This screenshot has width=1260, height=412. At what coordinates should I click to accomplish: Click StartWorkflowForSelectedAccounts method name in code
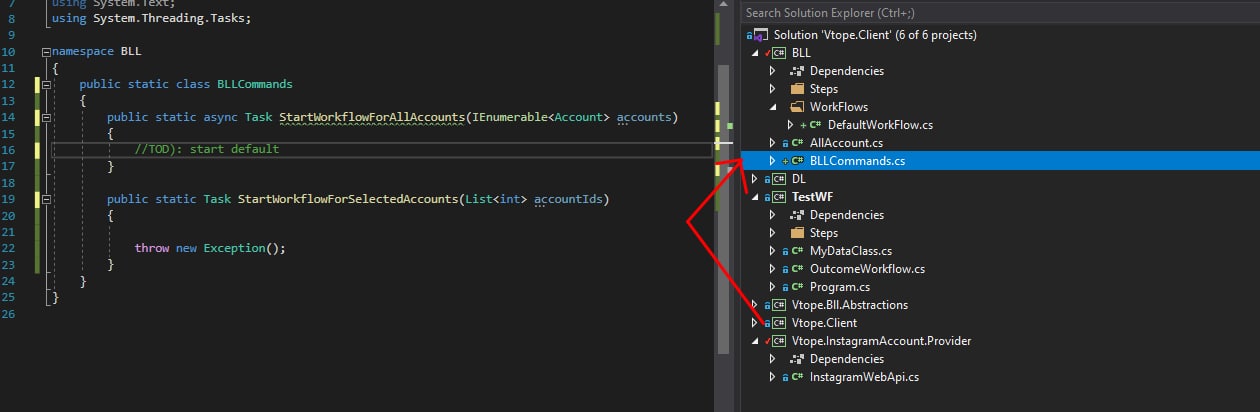pyautogui.click(x=348, y=200)
